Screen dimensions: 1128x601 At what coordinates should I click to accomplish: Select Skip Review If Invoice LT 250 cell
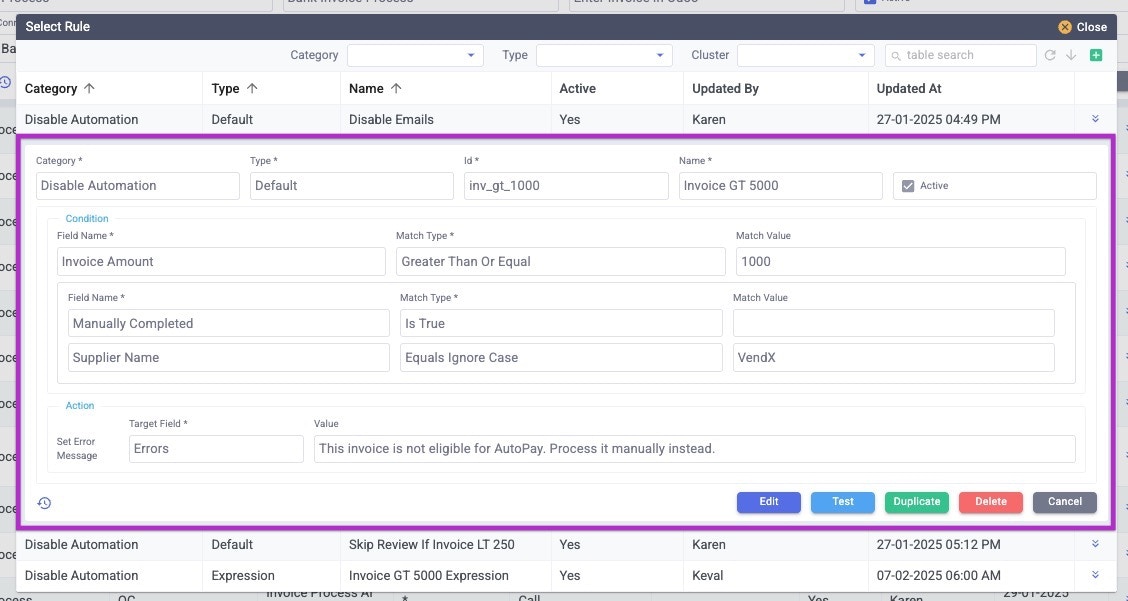432,544
